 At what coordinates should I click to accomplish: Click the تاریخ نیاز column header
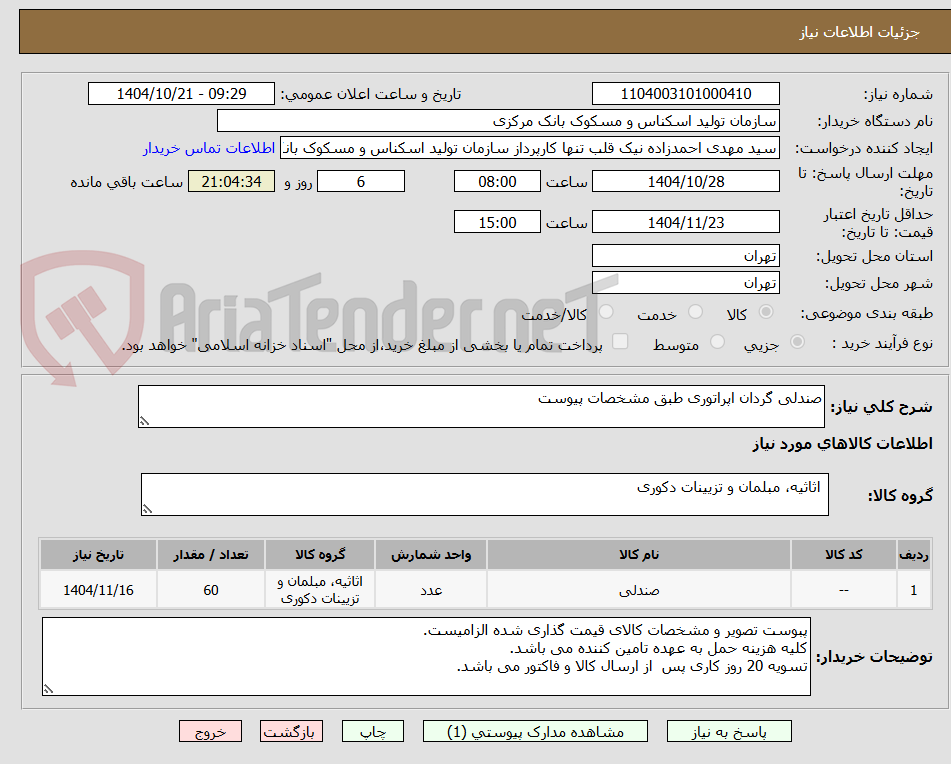point(98,555)
